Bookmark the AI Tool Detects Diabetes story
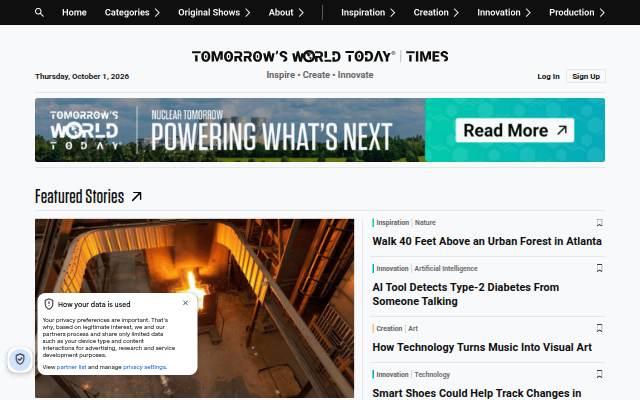The height and width of the screenshot is (400, 640). (x=599, y=268)
